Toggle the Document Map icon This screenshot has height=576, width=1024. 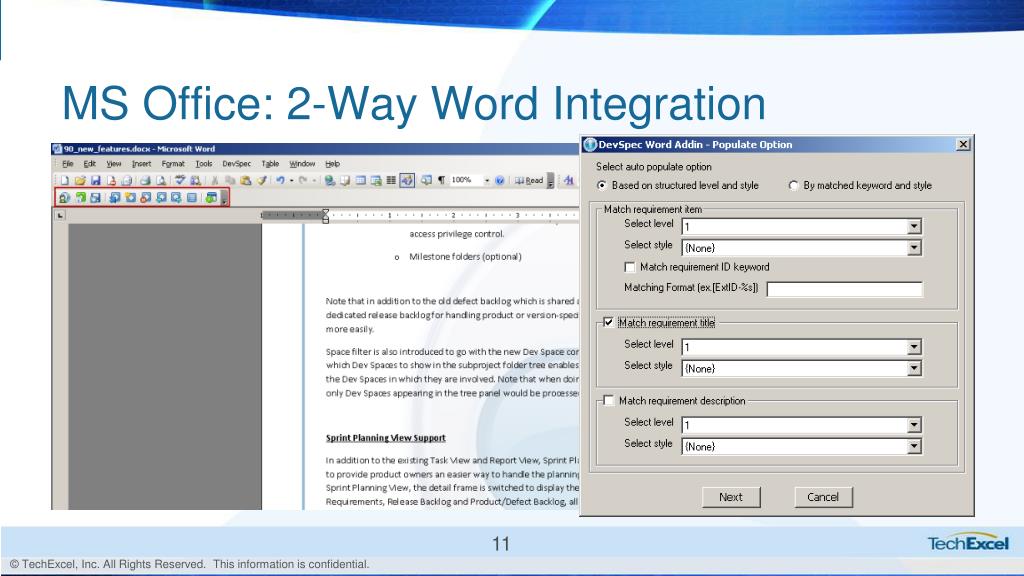[x=426, y=180]
